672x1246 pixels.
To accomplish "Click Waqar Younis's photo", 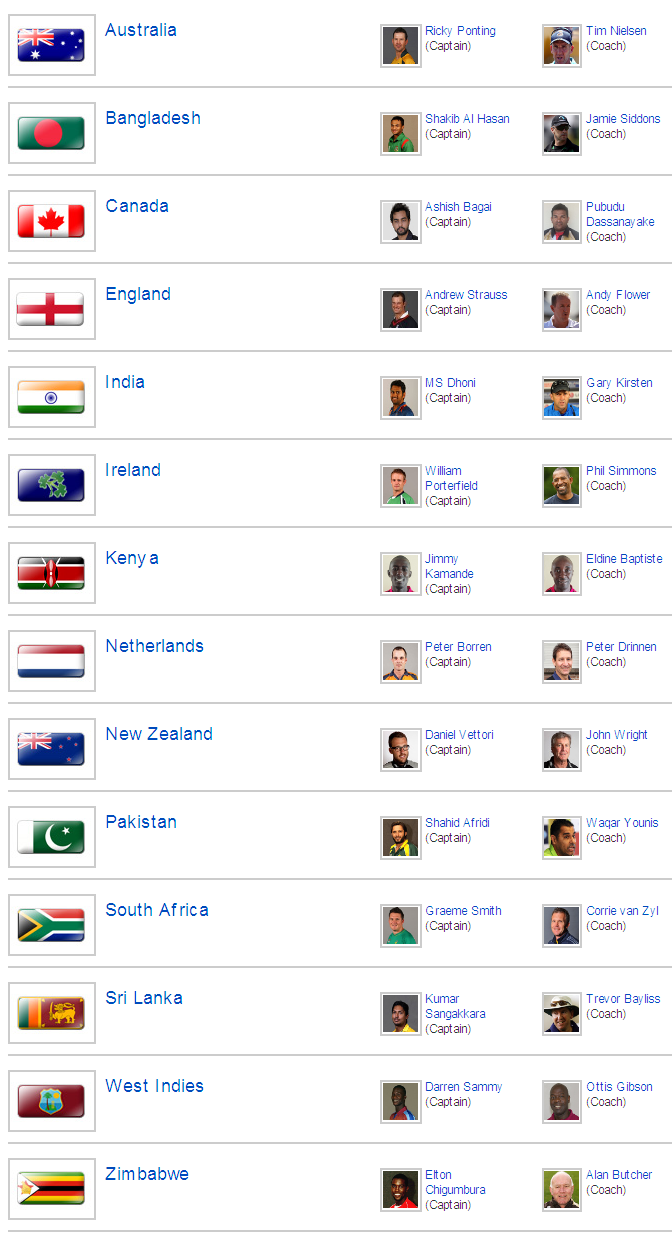I will click(561, 837).
